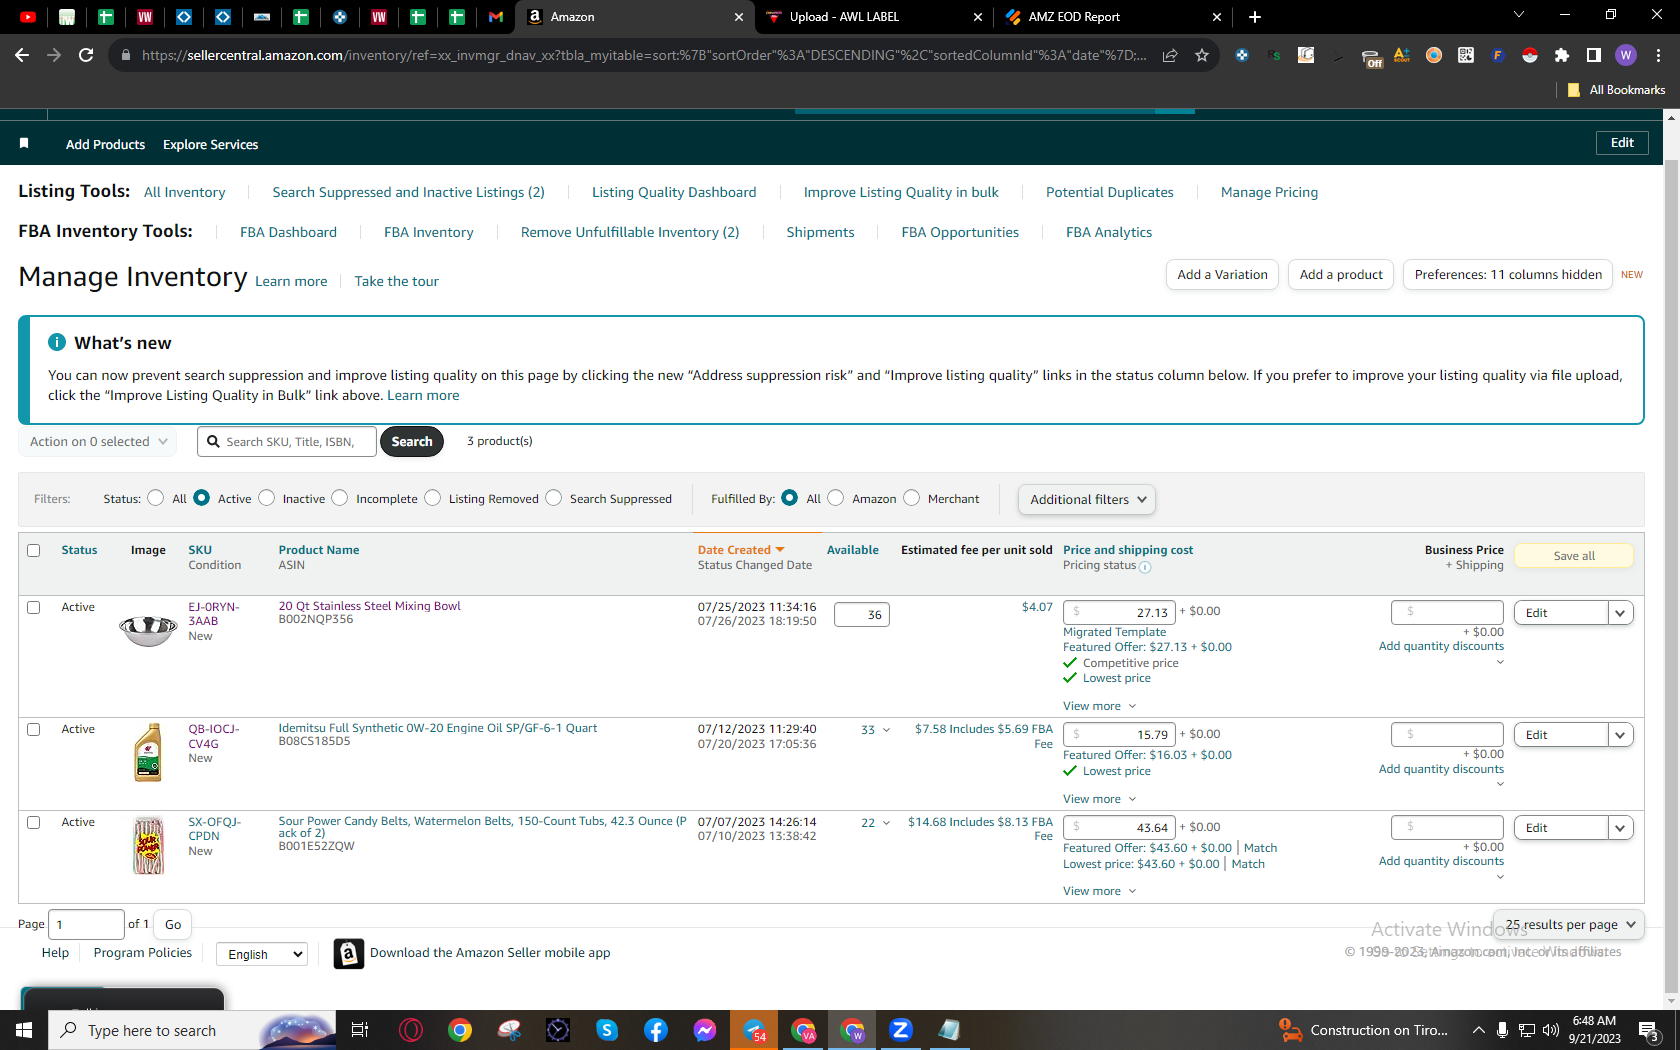Select Fulfilled By Amazon radio button
Viewport: 1680px width, 1050px height.
point(836,498)
